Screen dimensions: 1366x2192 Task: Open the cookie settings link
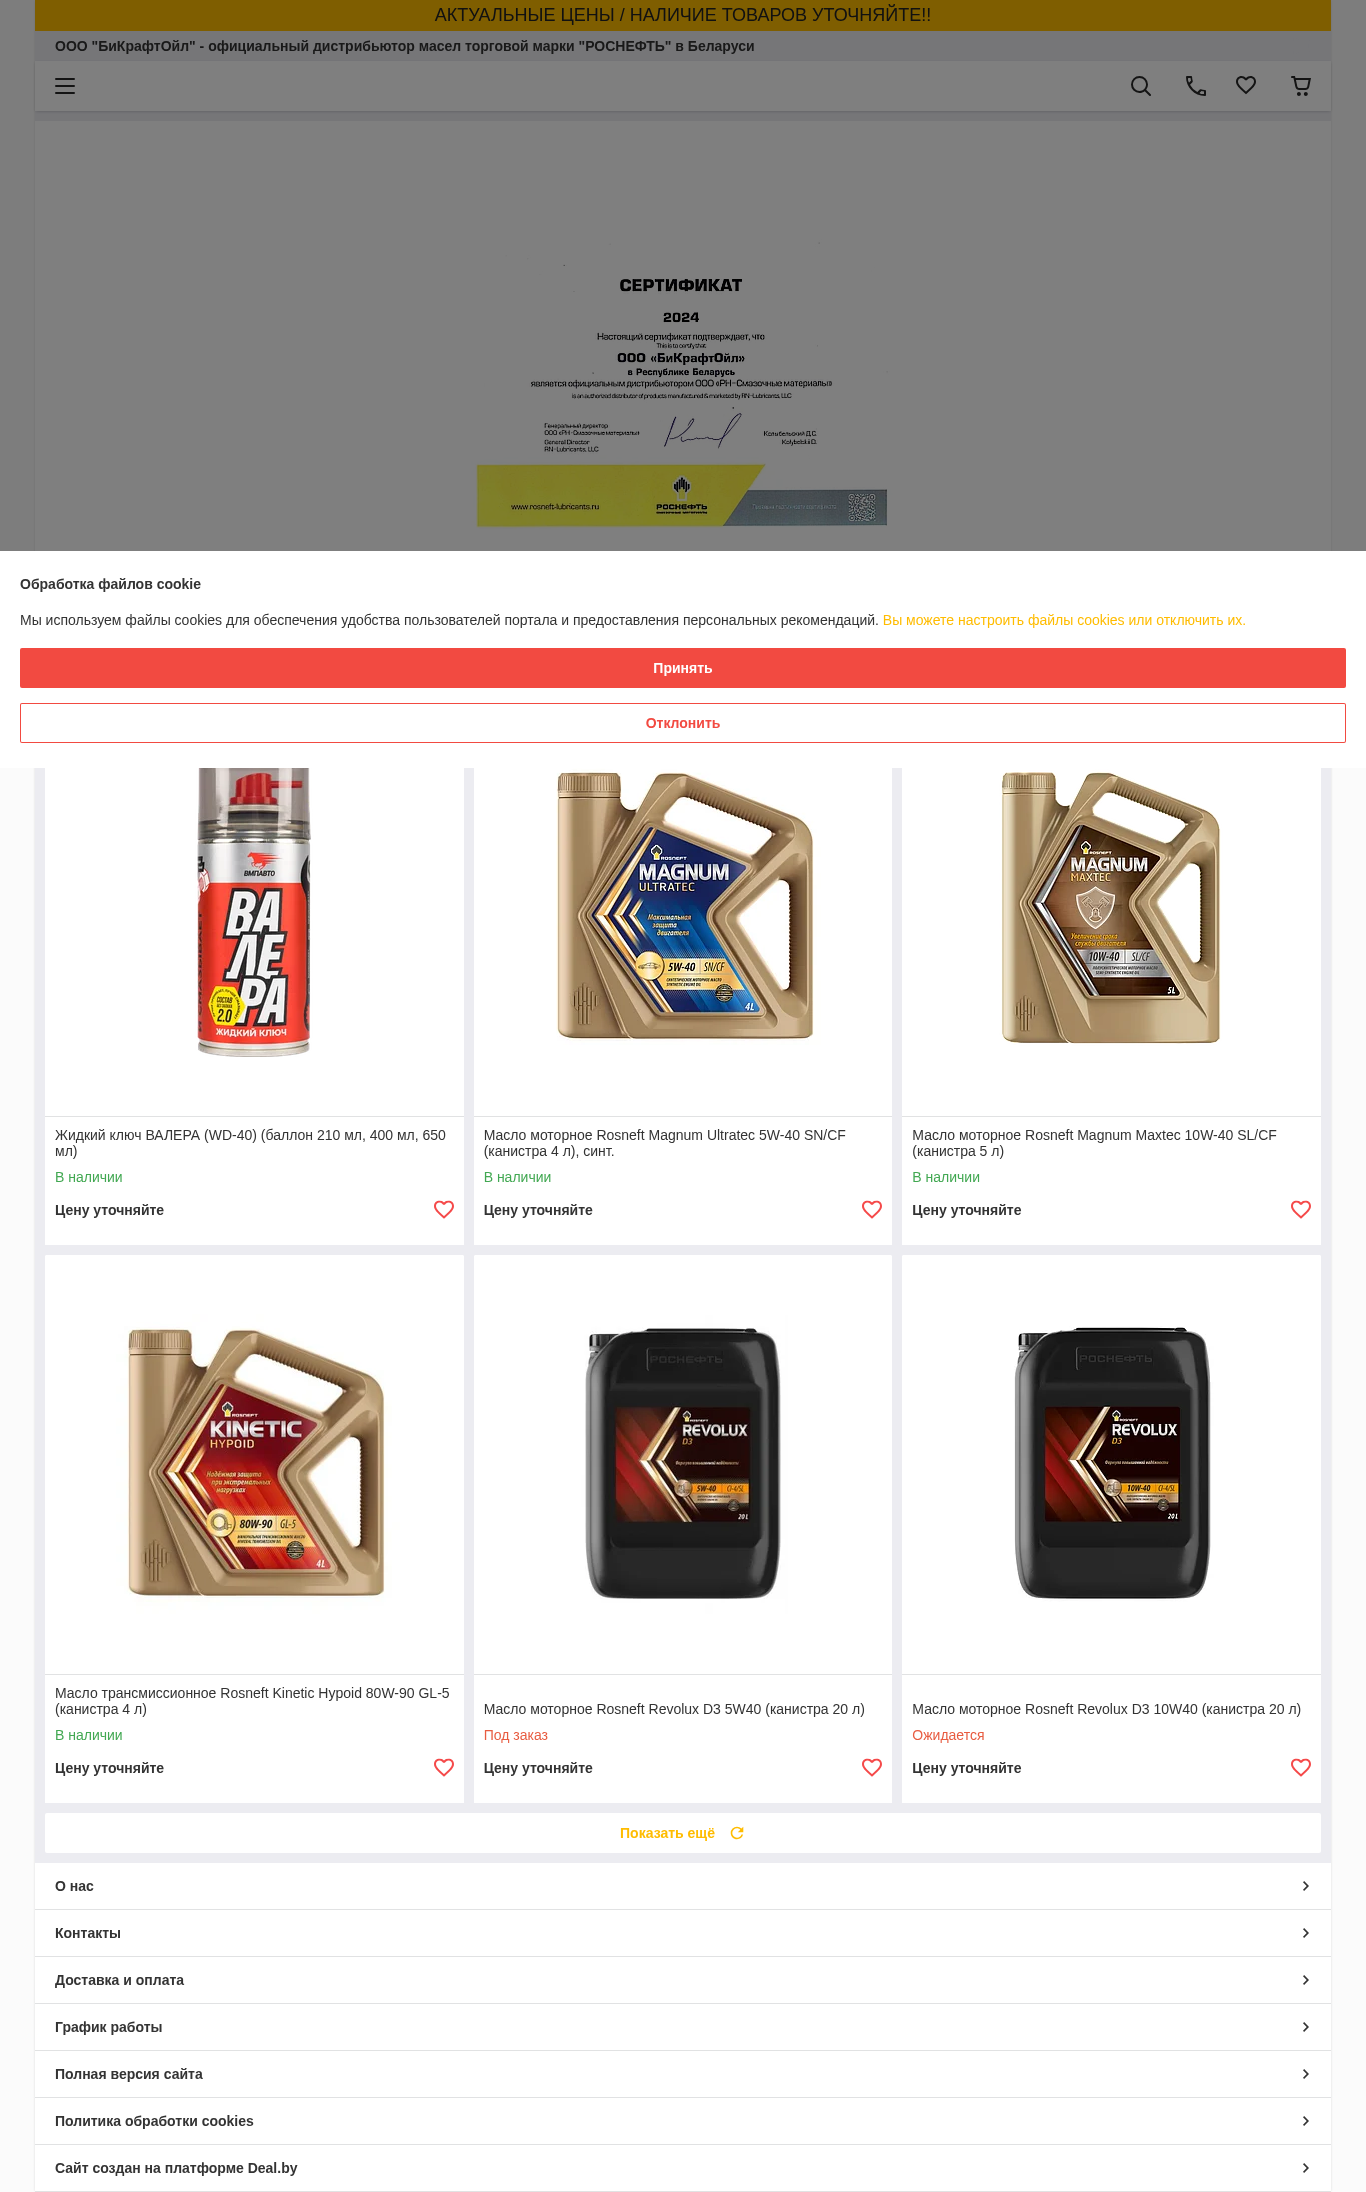pyautogui.click(x=1064, y=620)
